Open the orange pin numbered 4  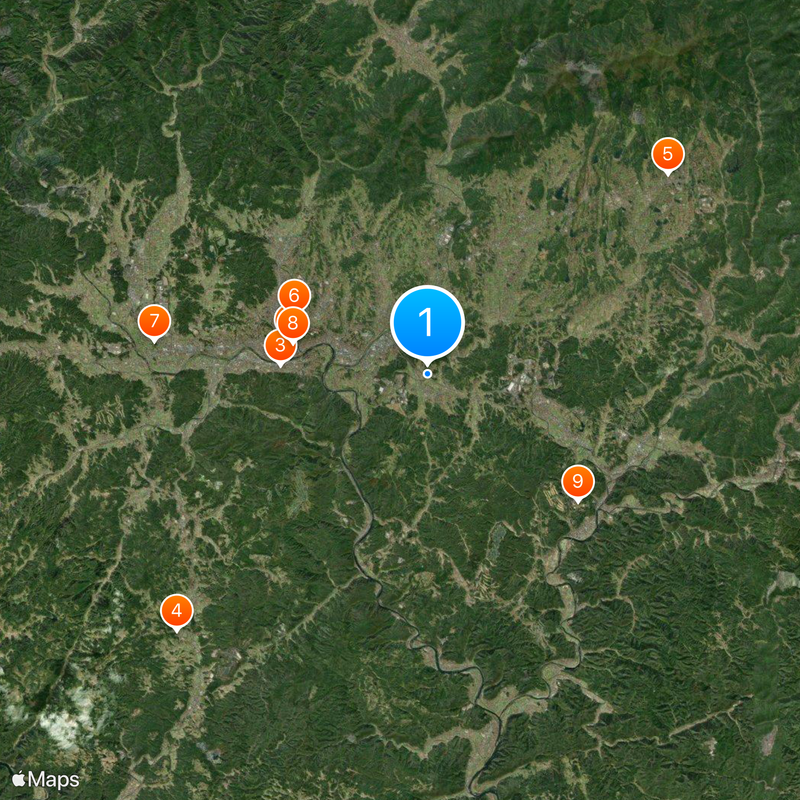click(177, 611)
